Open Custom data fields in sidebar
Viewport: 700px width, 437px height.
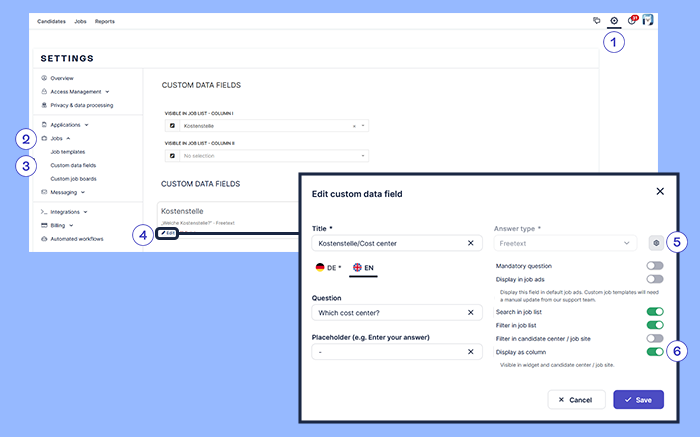[73, 165]
